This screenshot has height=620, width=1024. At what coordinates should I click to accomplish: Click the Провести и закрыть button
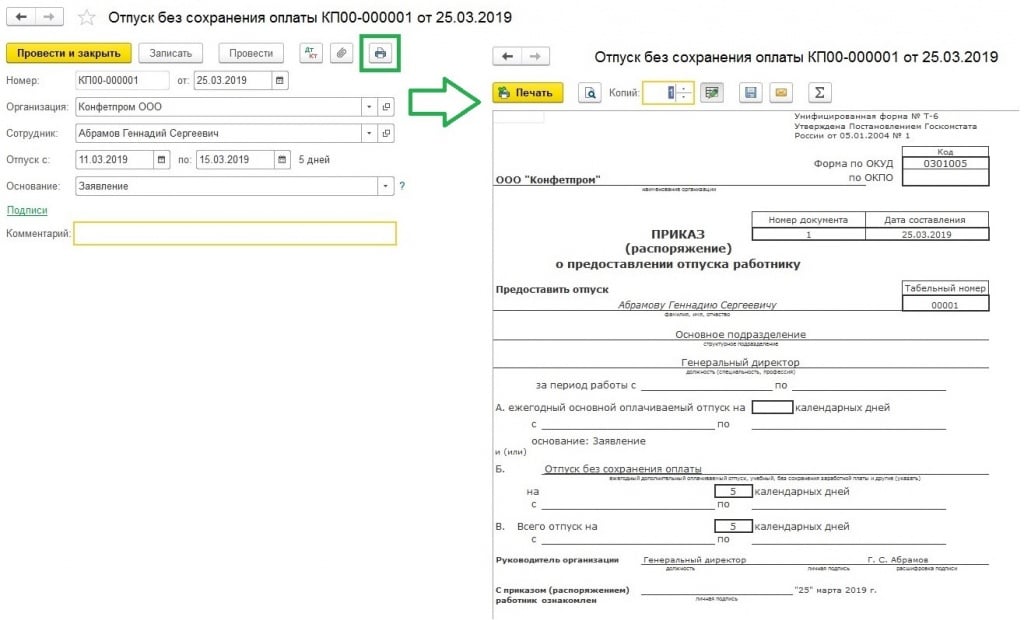(69, 54)
